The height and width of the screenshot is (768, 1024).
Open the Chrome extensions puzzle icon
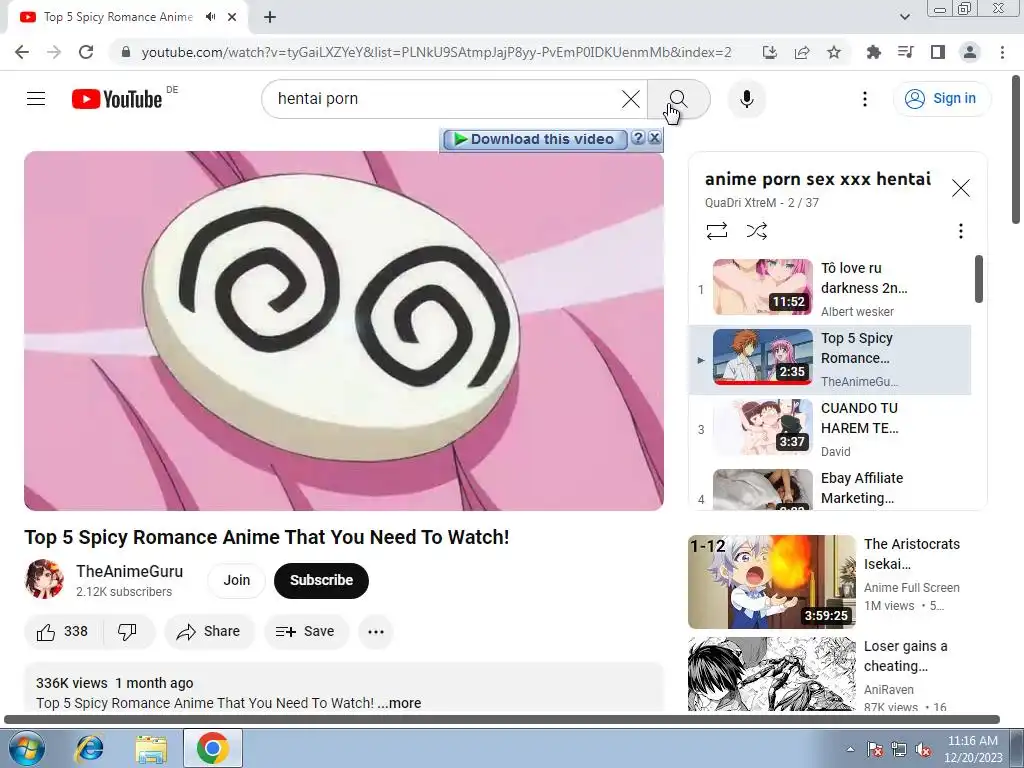[x=873, y=52]
